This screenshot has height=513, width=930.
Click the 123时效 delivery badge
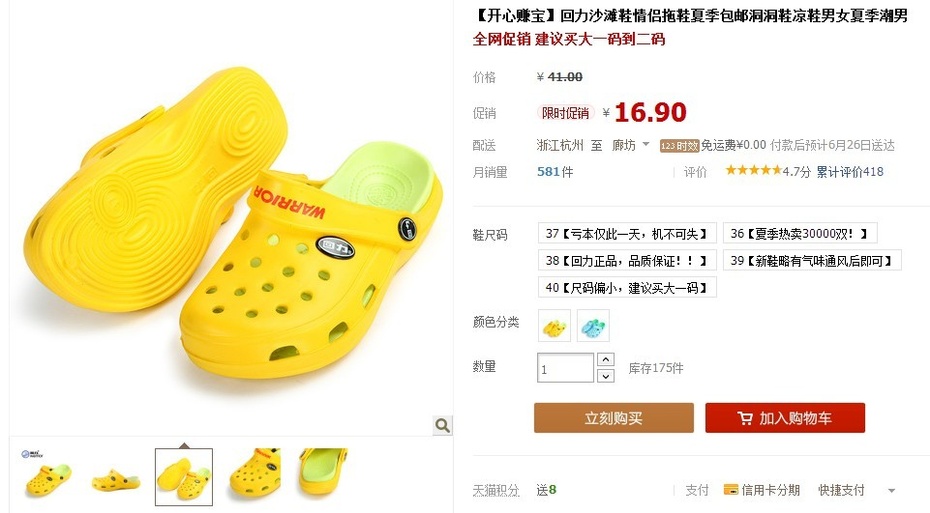[x=680, y=146]
